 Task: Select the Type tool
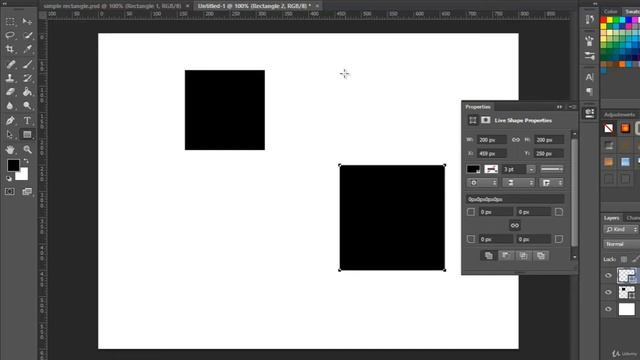[27, 120]
